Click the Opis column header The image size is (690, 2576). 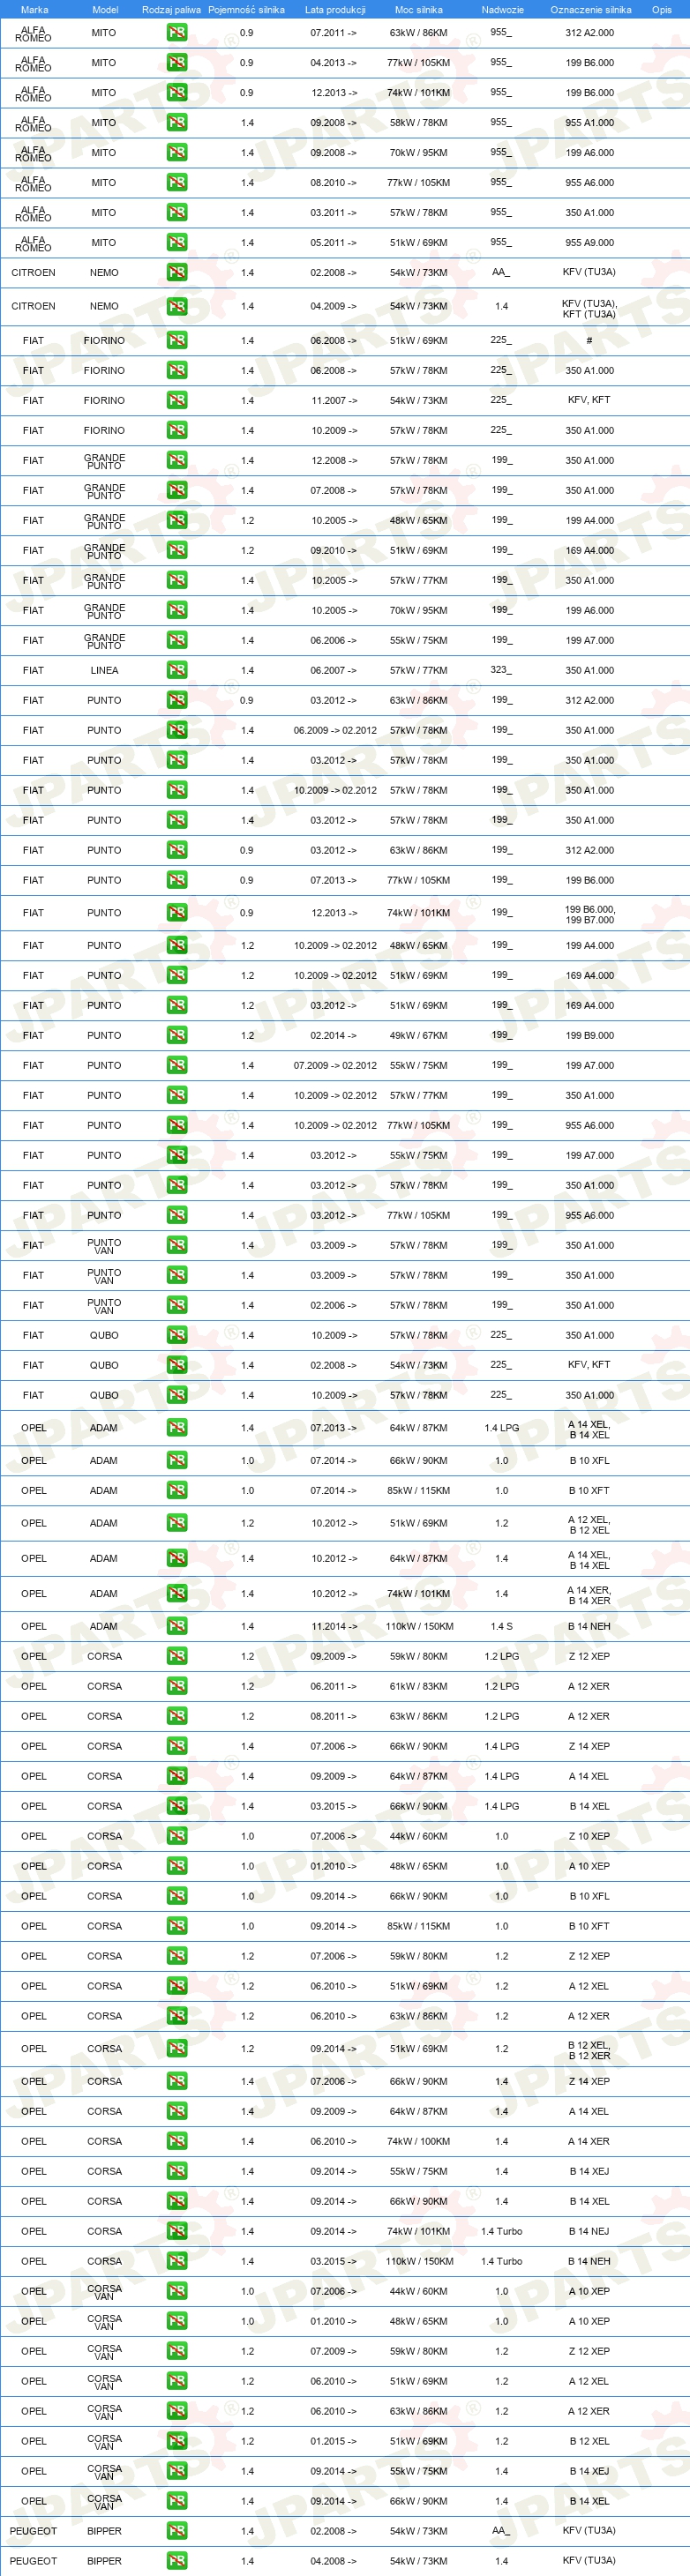[662, 9]
